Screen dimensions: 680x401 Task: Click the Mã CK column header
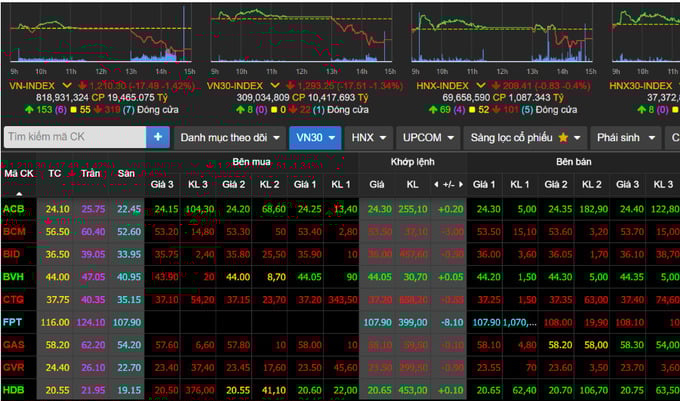19,173
